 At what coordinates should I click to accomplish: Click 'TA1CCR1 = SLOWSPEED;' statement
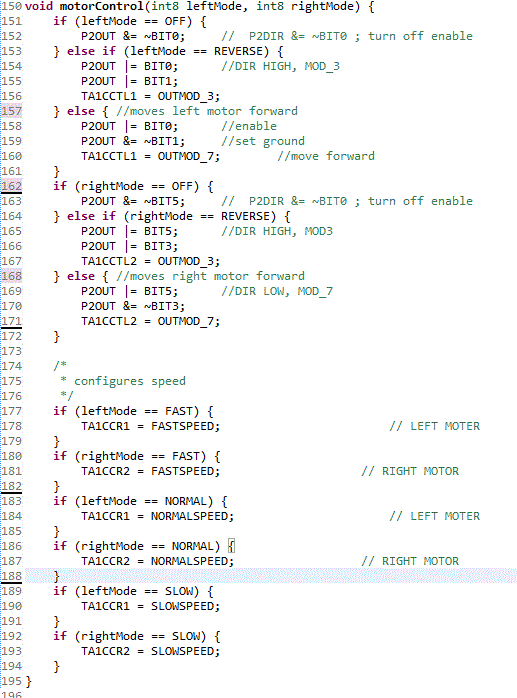point(151,606)
